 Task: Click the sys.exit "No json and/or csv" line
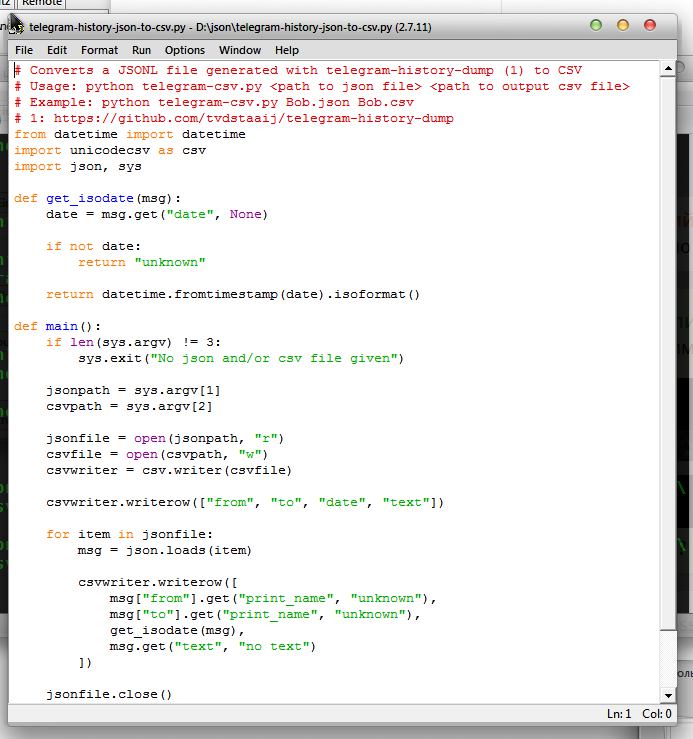[x=241, y=358]
